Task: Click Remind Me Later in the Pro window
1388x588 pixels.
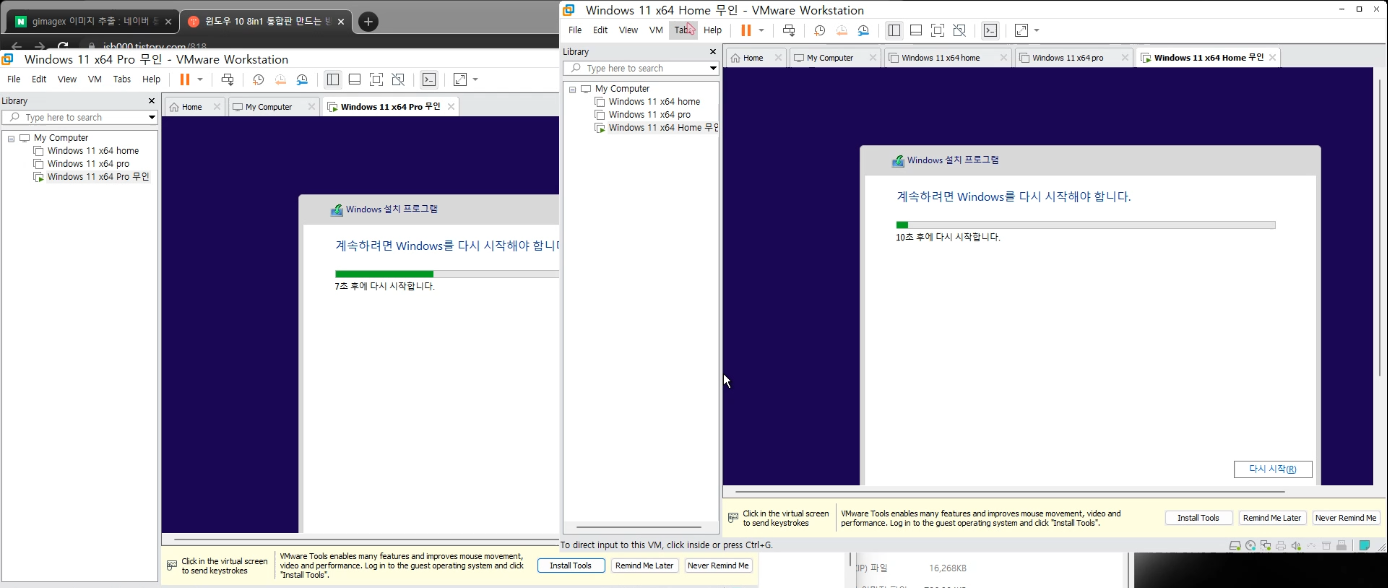Action: pyautogui.click(x=645, y=566)
